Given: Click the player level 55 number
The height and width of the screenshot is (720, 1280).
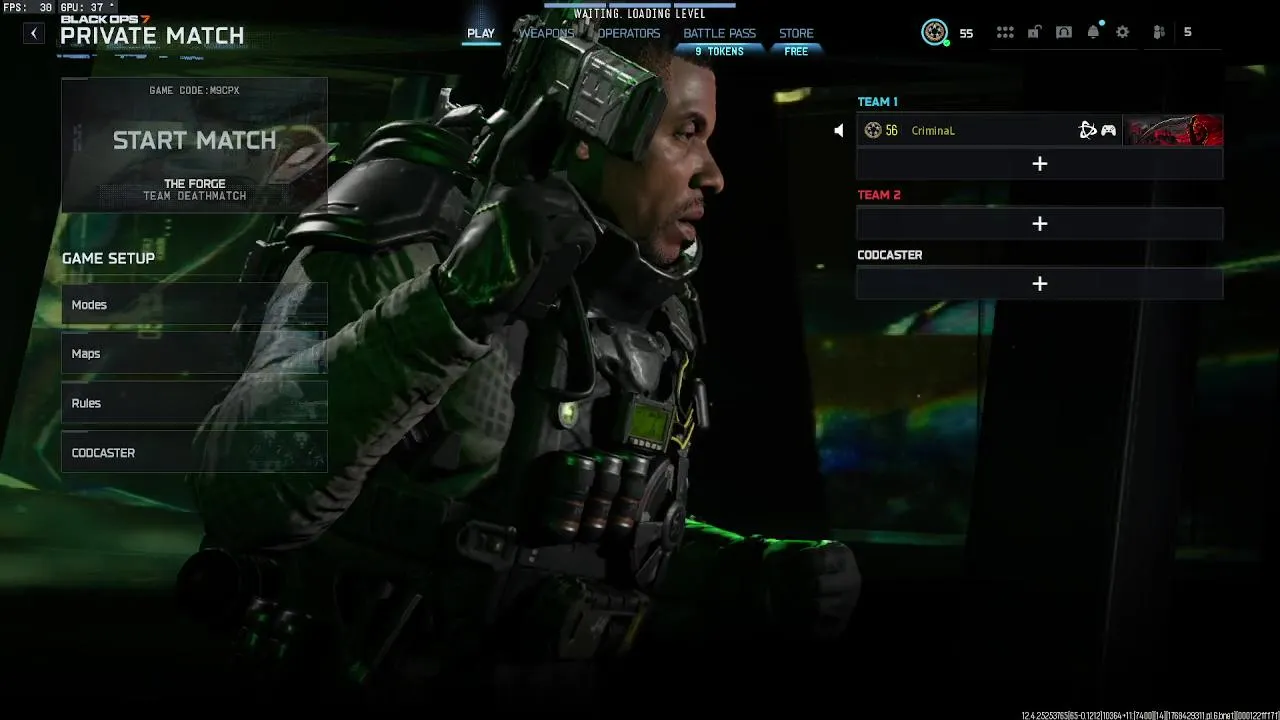Looking at the screenshot, I should (x=966, y=33).
